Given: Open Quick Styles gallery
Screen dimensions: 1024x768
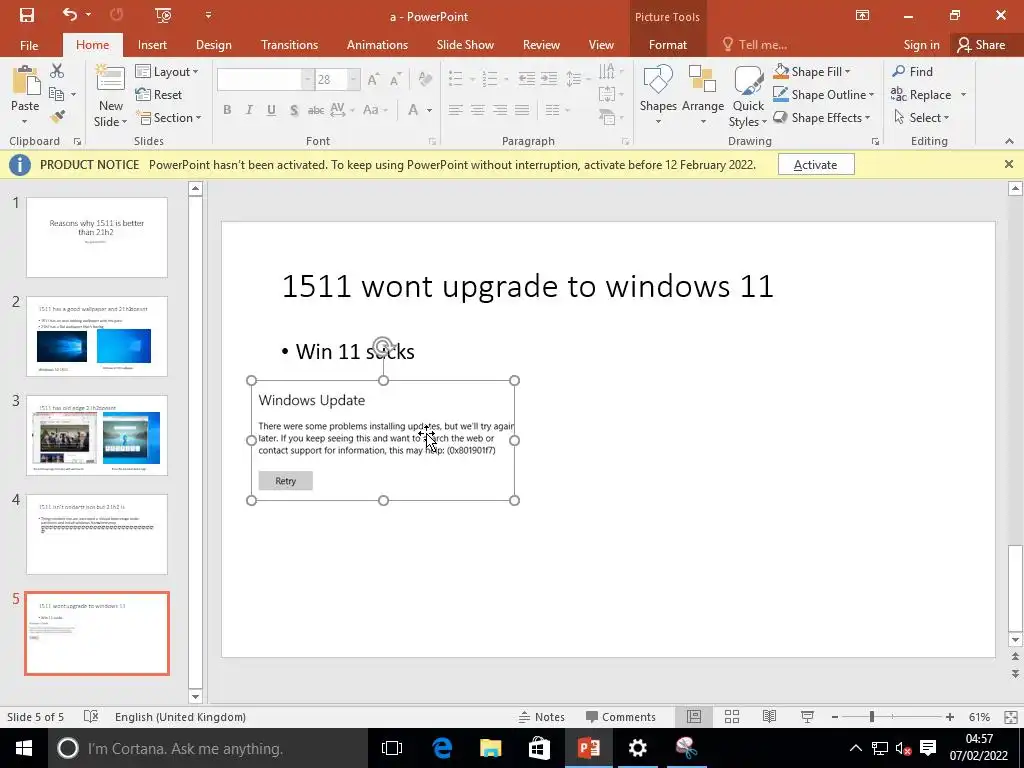Looking at the screenshot, I should pyautogui.click(x=748, y=97).
